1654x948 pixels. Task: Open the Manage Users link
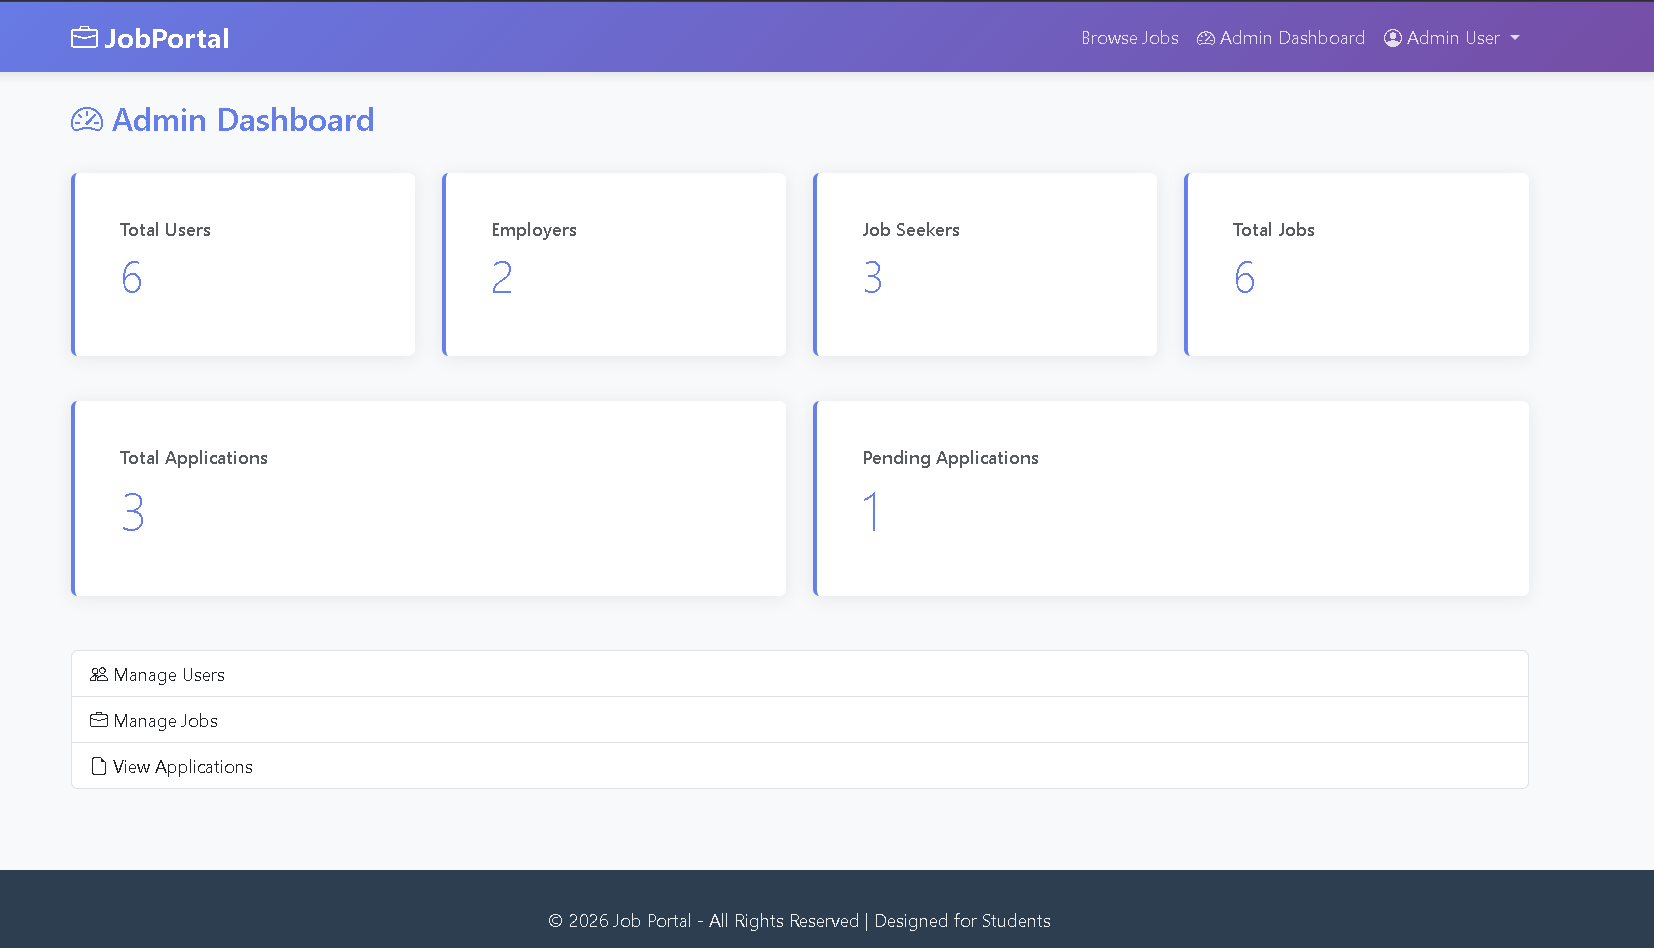tap(800, 674)
